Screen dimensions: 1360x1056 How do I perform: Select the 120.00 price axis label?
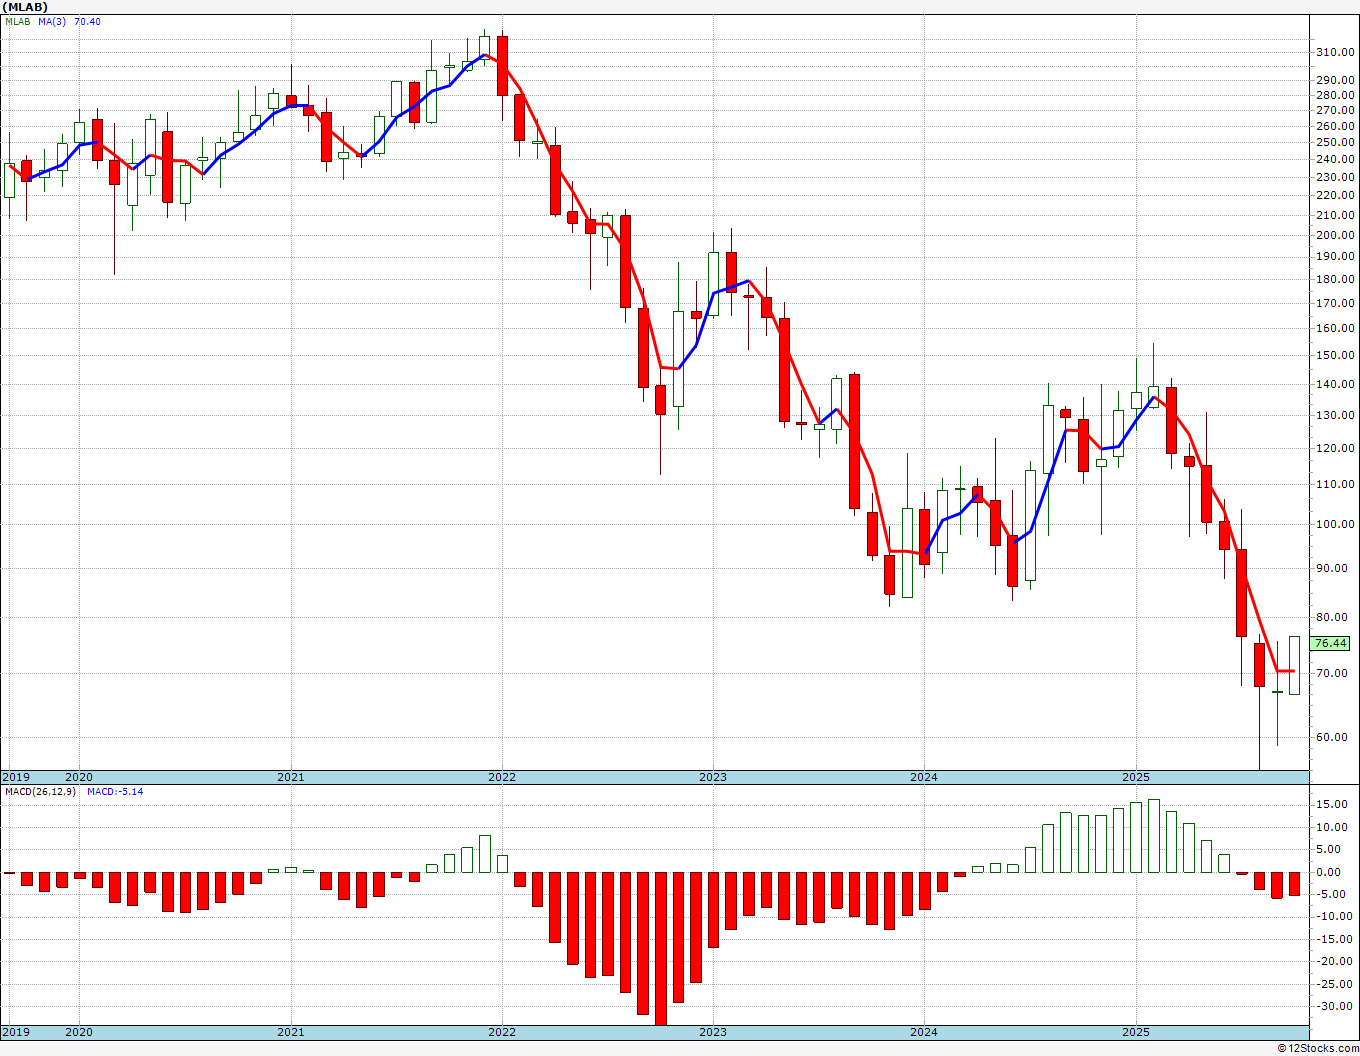click(1335, 449)
